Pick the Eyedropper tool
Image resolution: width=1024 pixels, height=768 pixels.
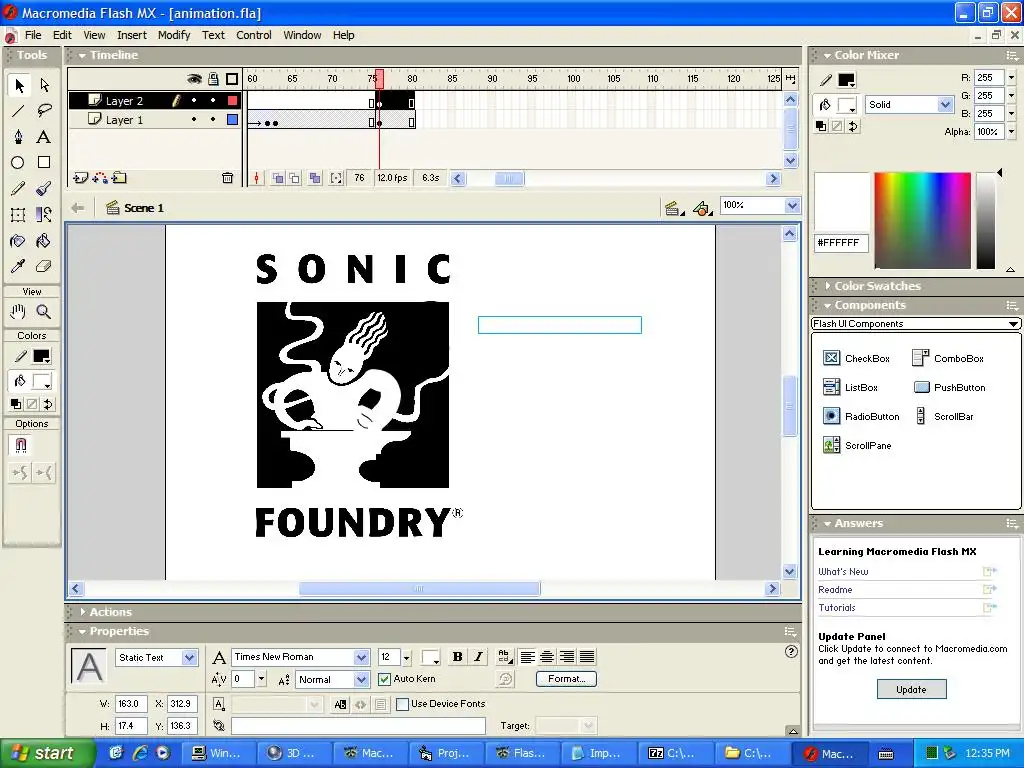tap(18, 266)
